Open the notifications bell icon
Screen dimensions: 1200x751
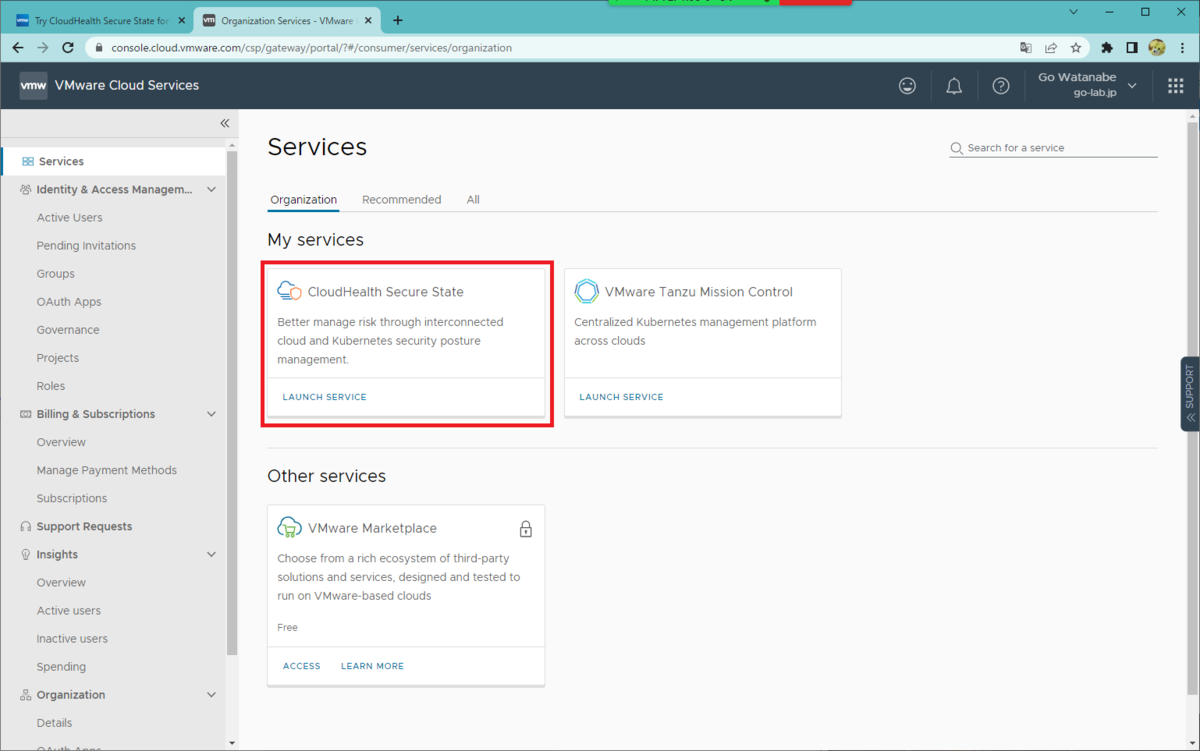point(954,86)
